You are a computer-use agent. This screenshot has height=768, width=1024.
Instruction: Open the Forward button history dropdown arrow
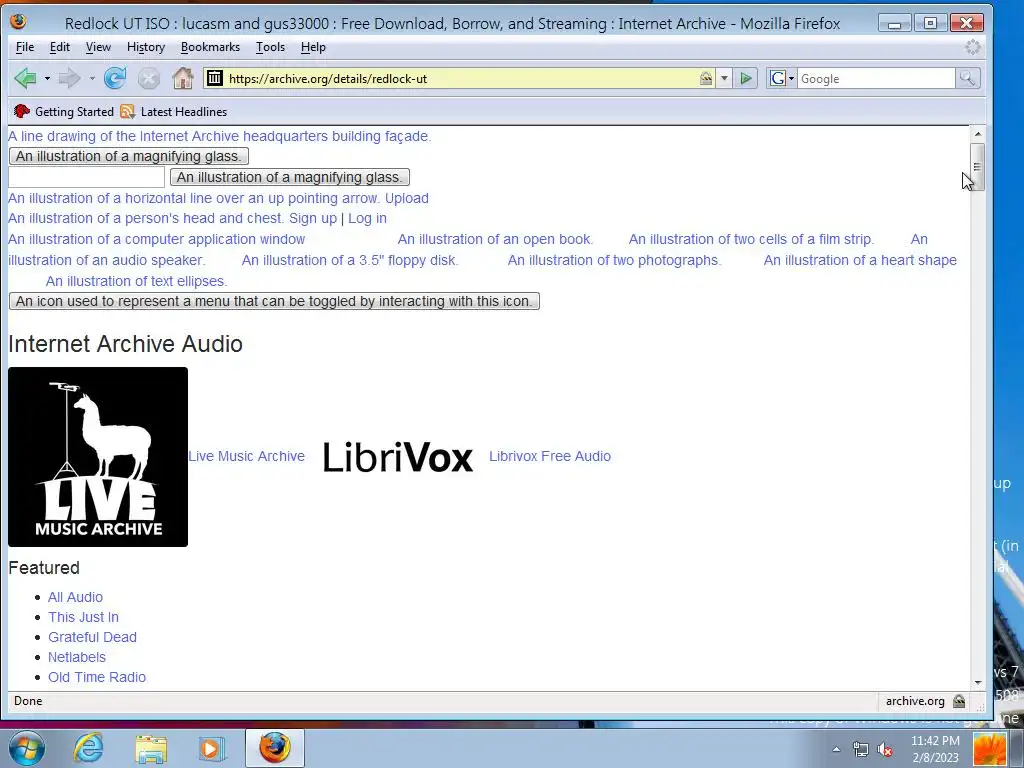pyautogui.click(x=92, y=78)
